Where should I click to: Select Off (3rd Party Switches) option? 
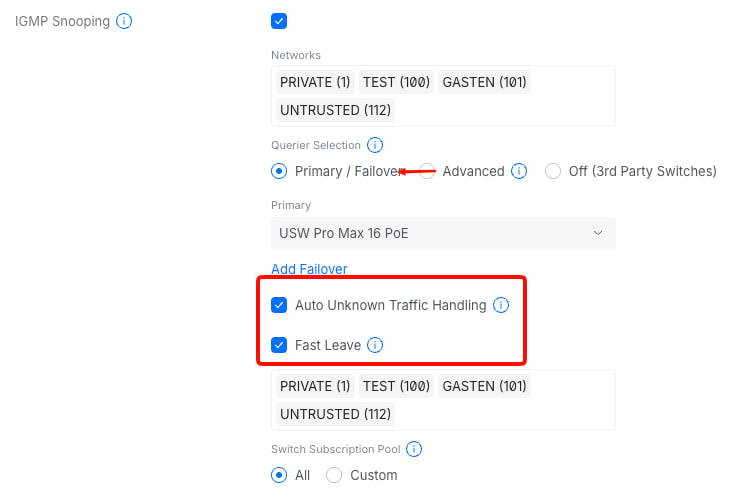[553, 171]
